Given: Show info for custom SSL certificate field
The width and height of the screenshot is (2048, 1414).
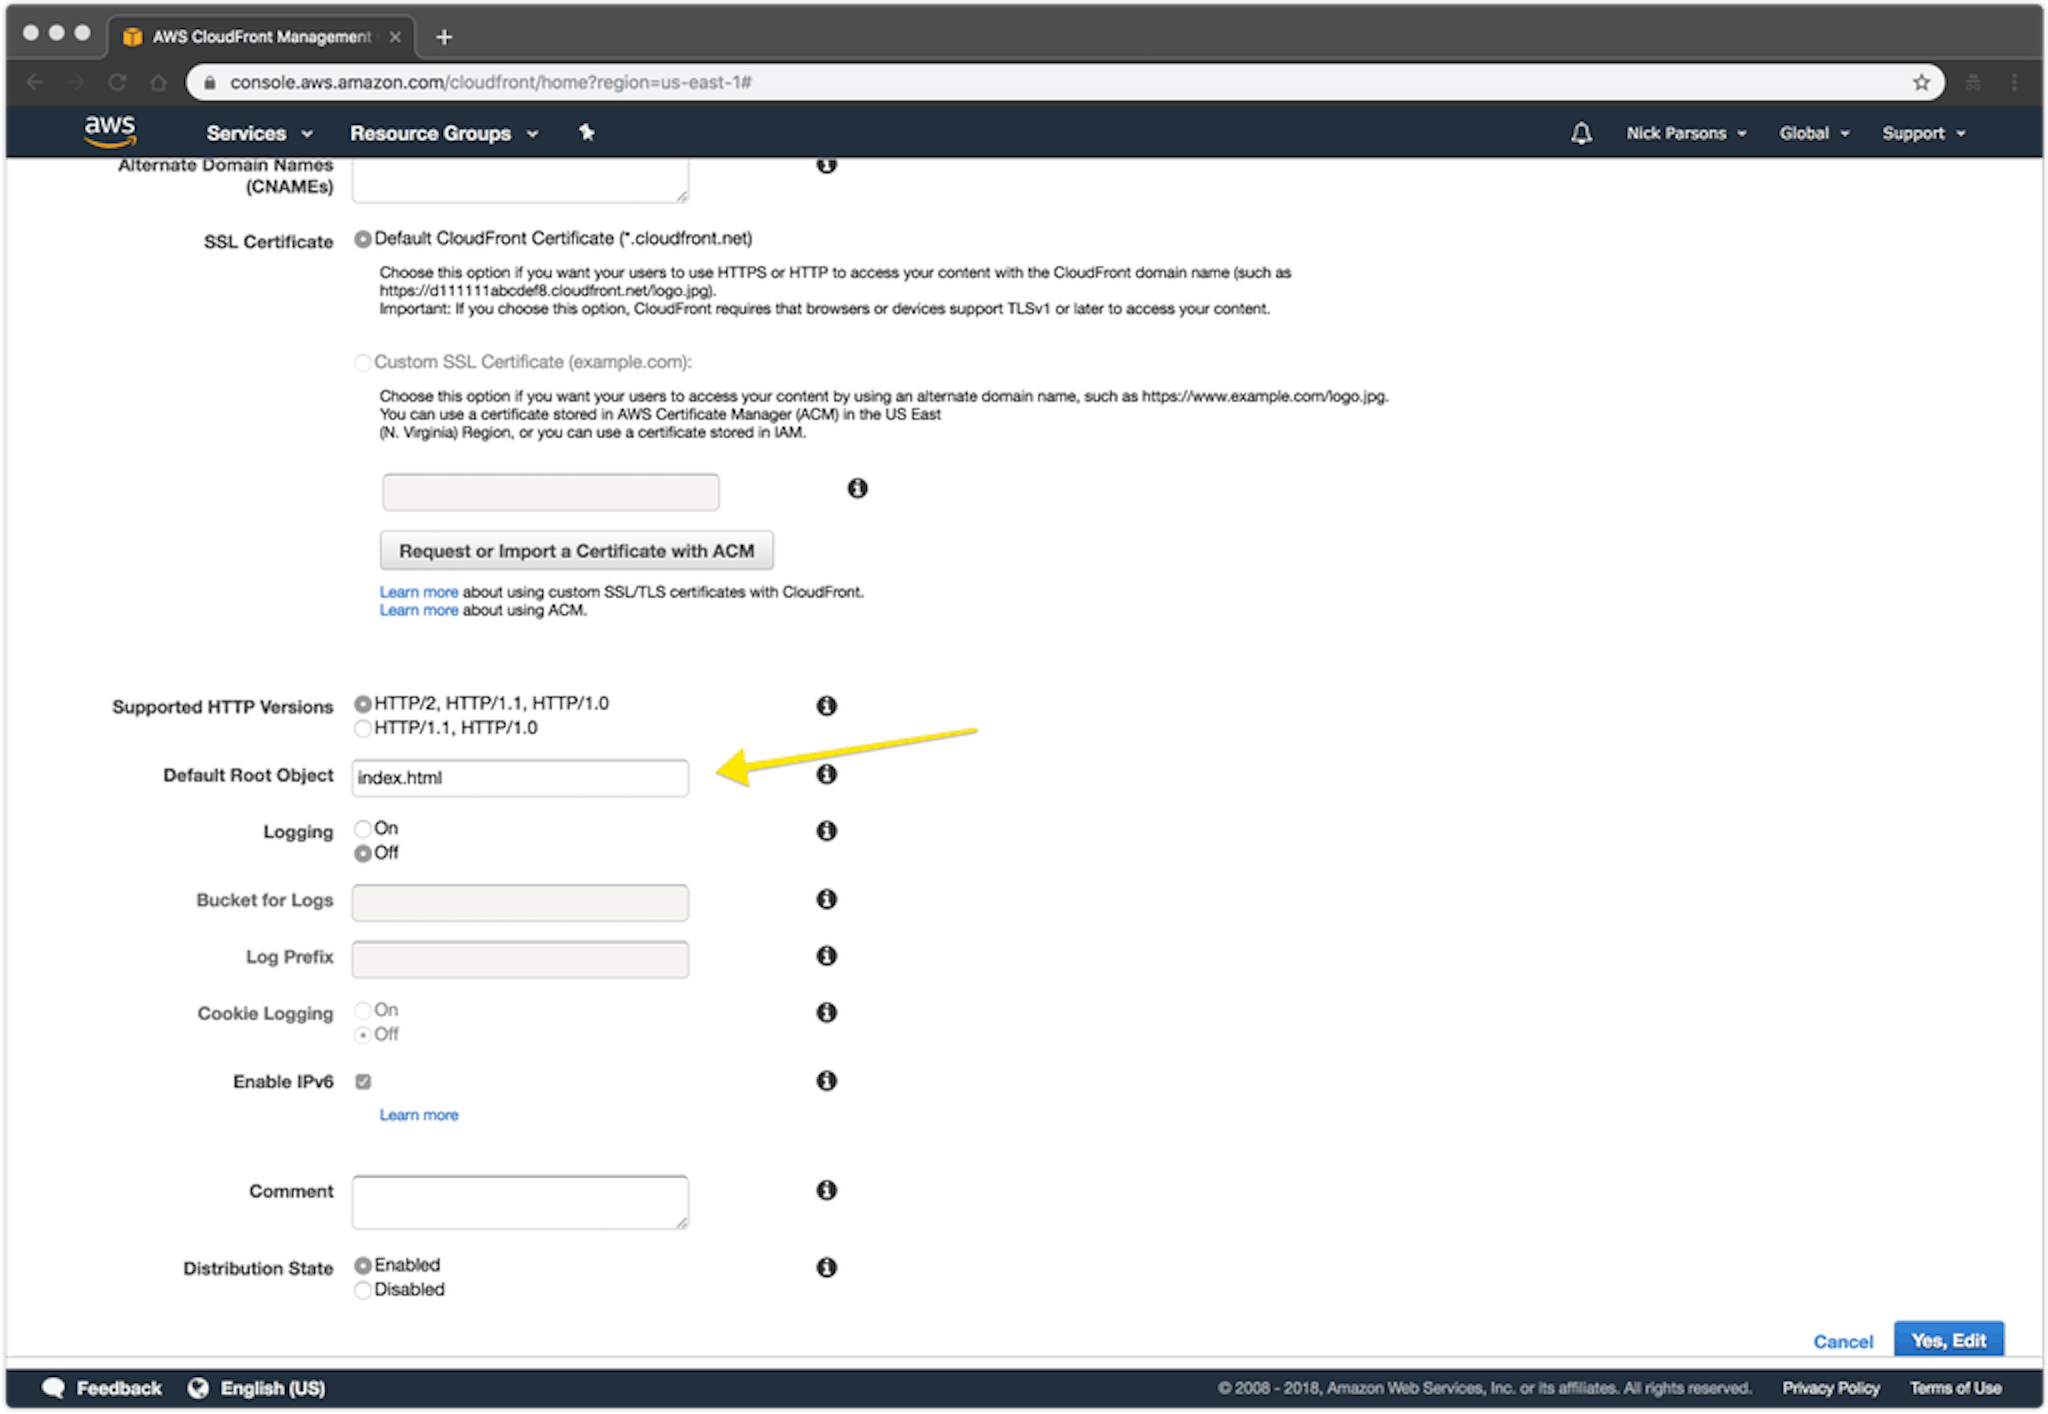Looking at the screenshot, I should [x=857, y=488].
